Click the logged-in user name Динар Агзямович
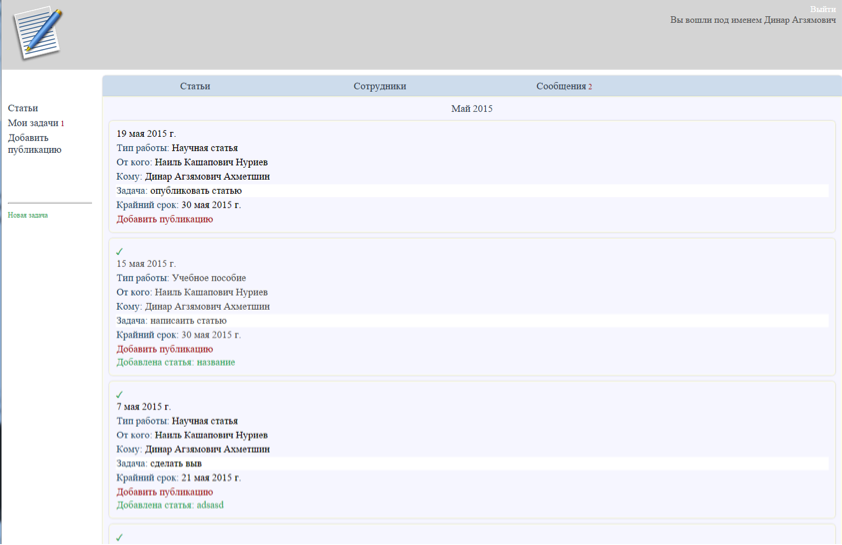 point(800,20)
